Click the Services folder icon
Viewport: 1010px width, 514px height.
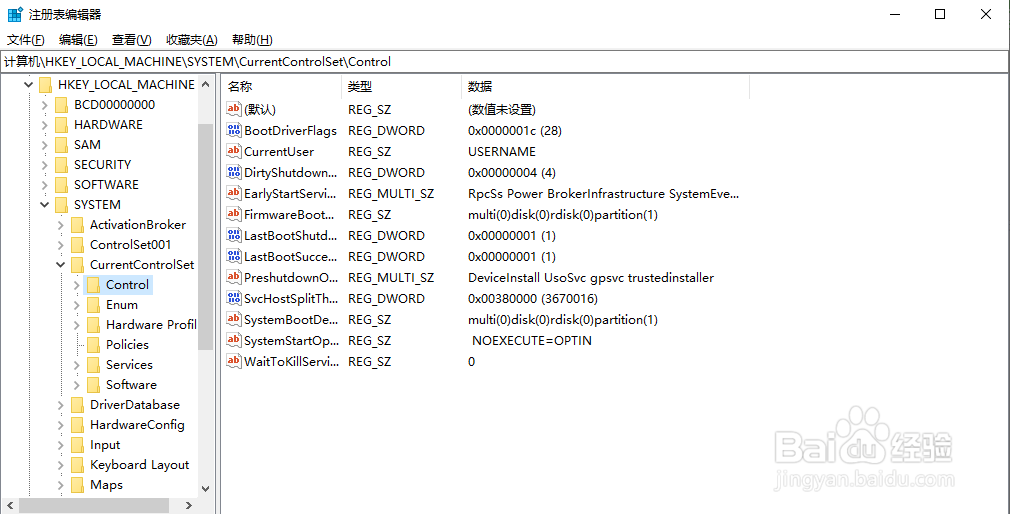click(93, 365)
